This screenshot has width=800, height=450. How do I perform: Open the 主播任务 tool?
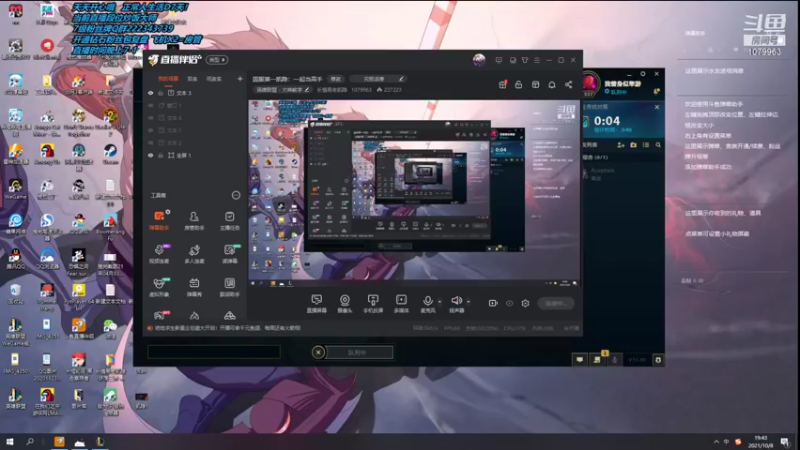(x=230, y=220)
